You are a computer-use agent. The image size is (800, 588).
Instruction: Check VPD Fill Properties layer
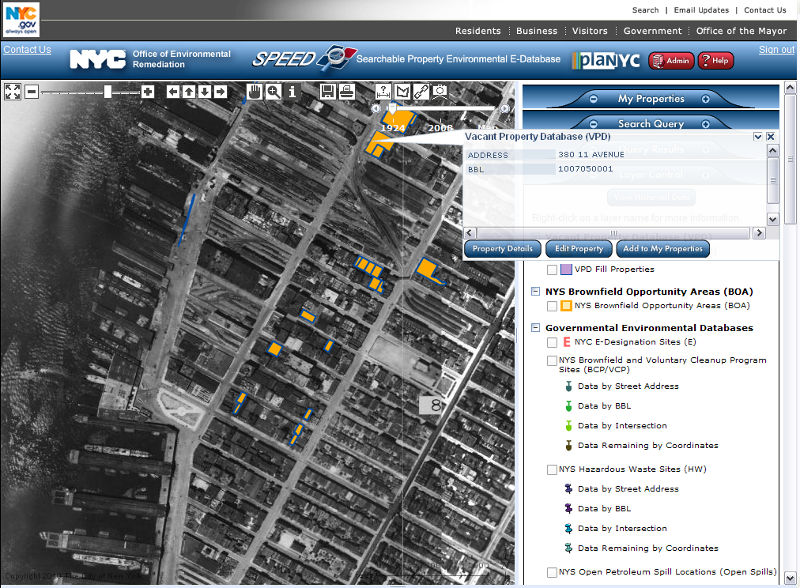pos(552,270)
